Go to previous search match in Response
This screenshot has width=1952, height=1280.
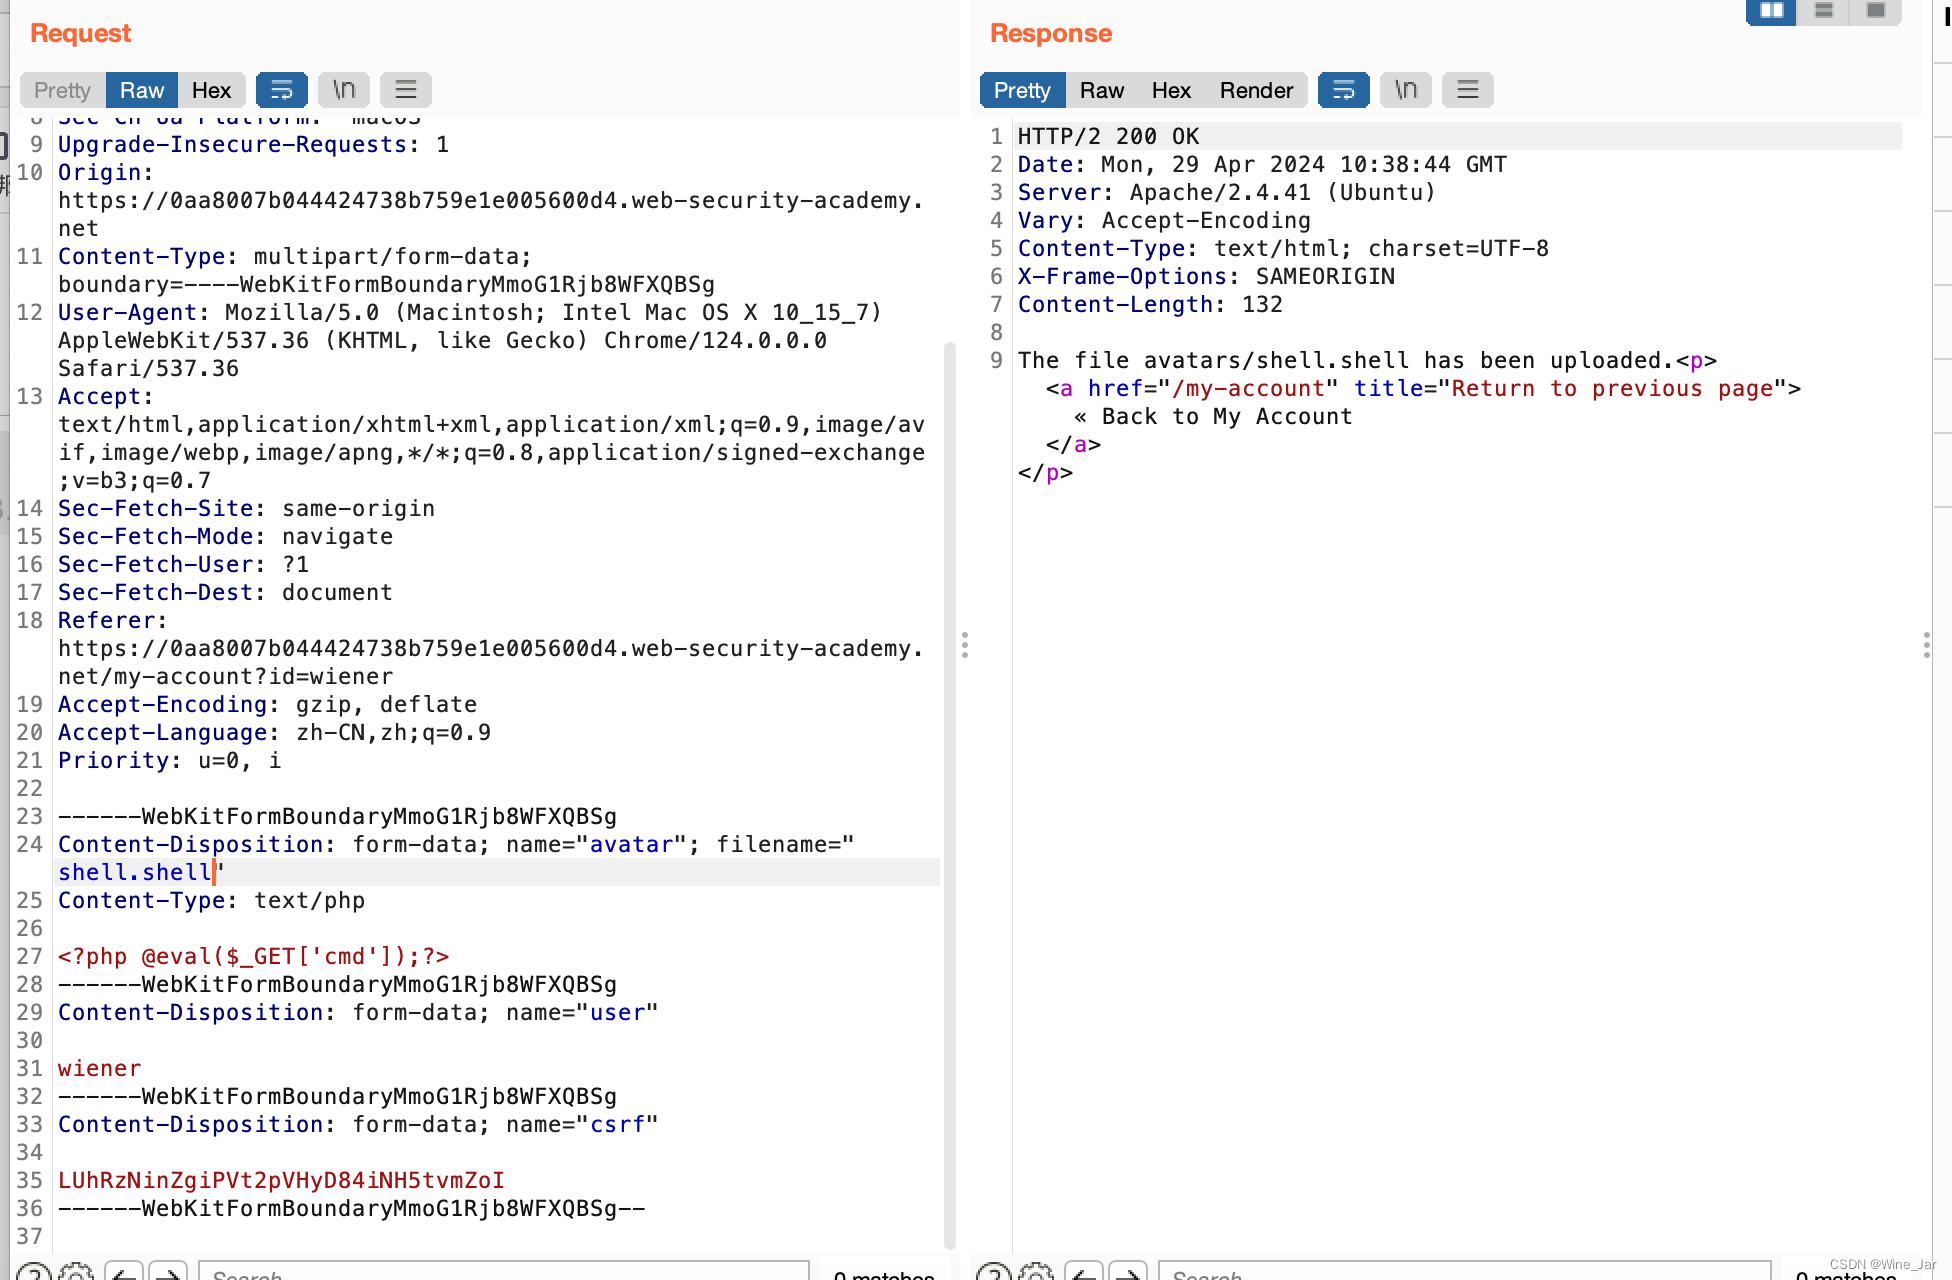[1084, 1272]
